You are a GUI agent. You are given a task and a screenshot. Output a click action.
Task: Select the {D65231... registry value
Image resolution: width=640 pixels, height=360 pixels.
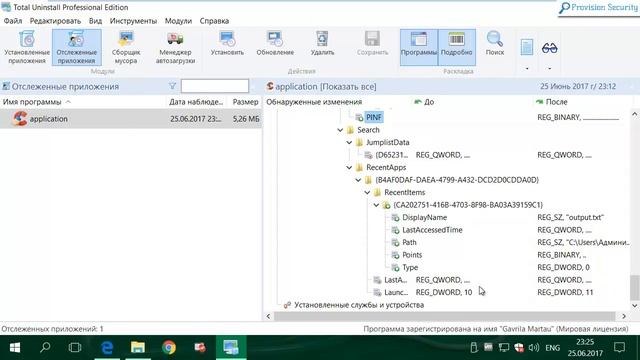point(391,155)
